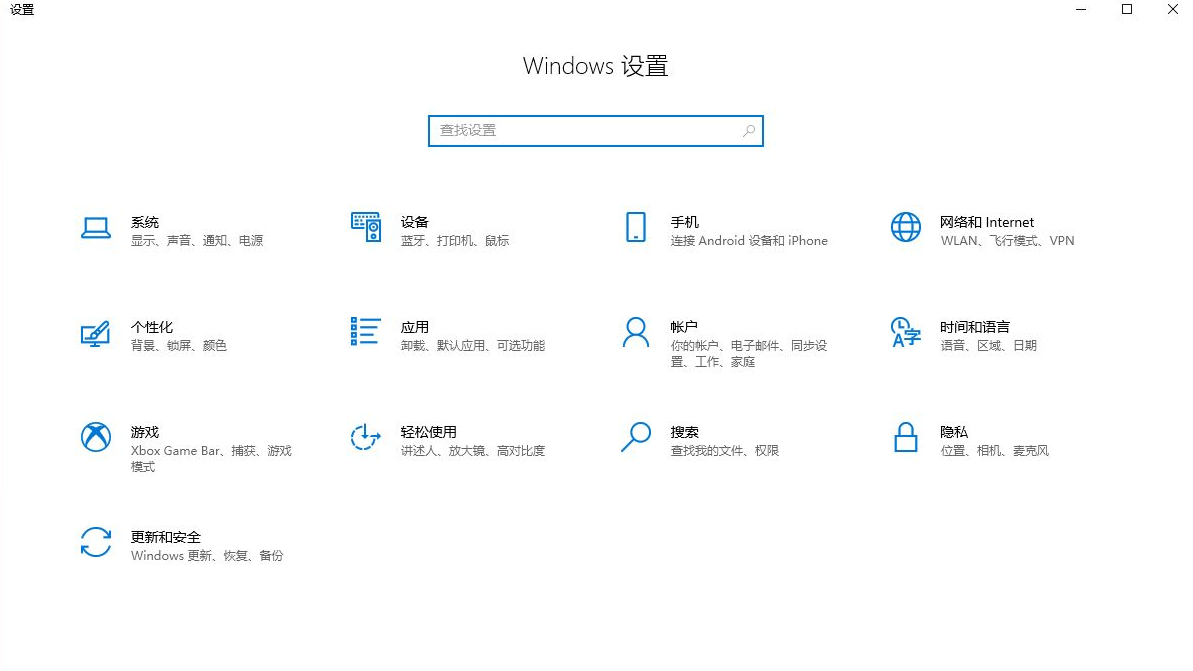Click the magnifier icon beside 搜索 category
Screen dimensions: 1193x671
[636, 437]
